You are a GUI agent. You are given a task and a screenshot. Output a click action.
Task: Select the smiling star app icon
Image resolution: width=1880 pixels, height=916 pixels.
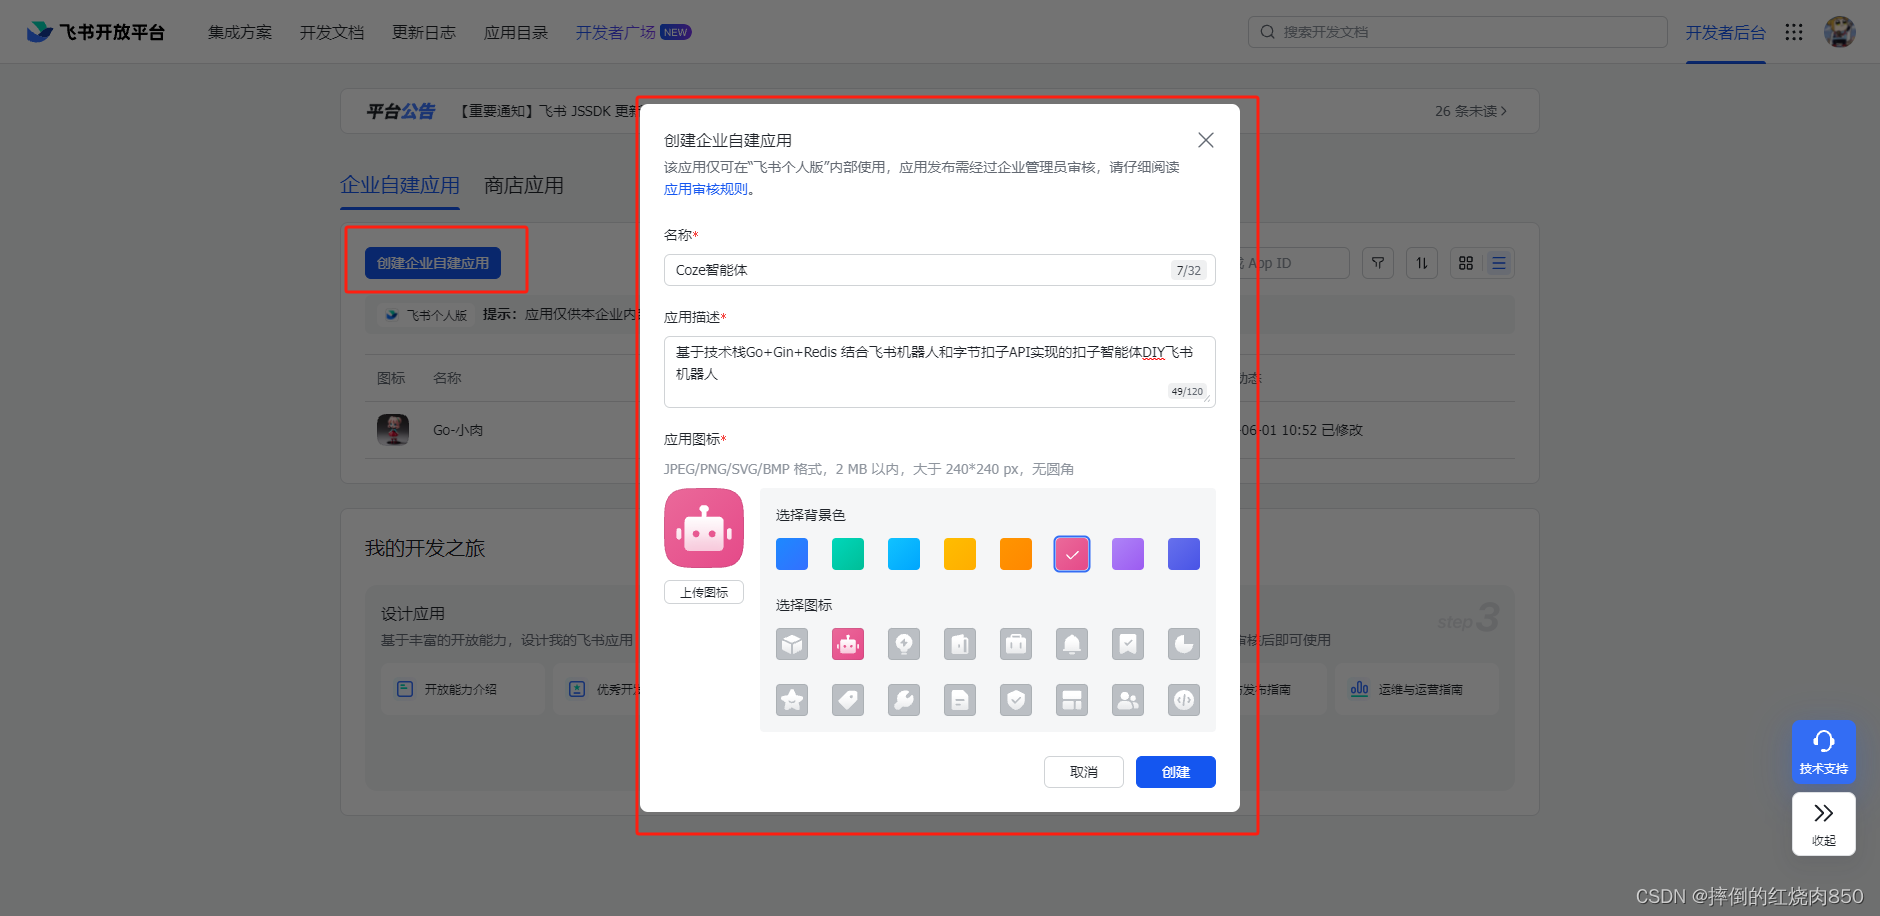[x=792, y=700]
